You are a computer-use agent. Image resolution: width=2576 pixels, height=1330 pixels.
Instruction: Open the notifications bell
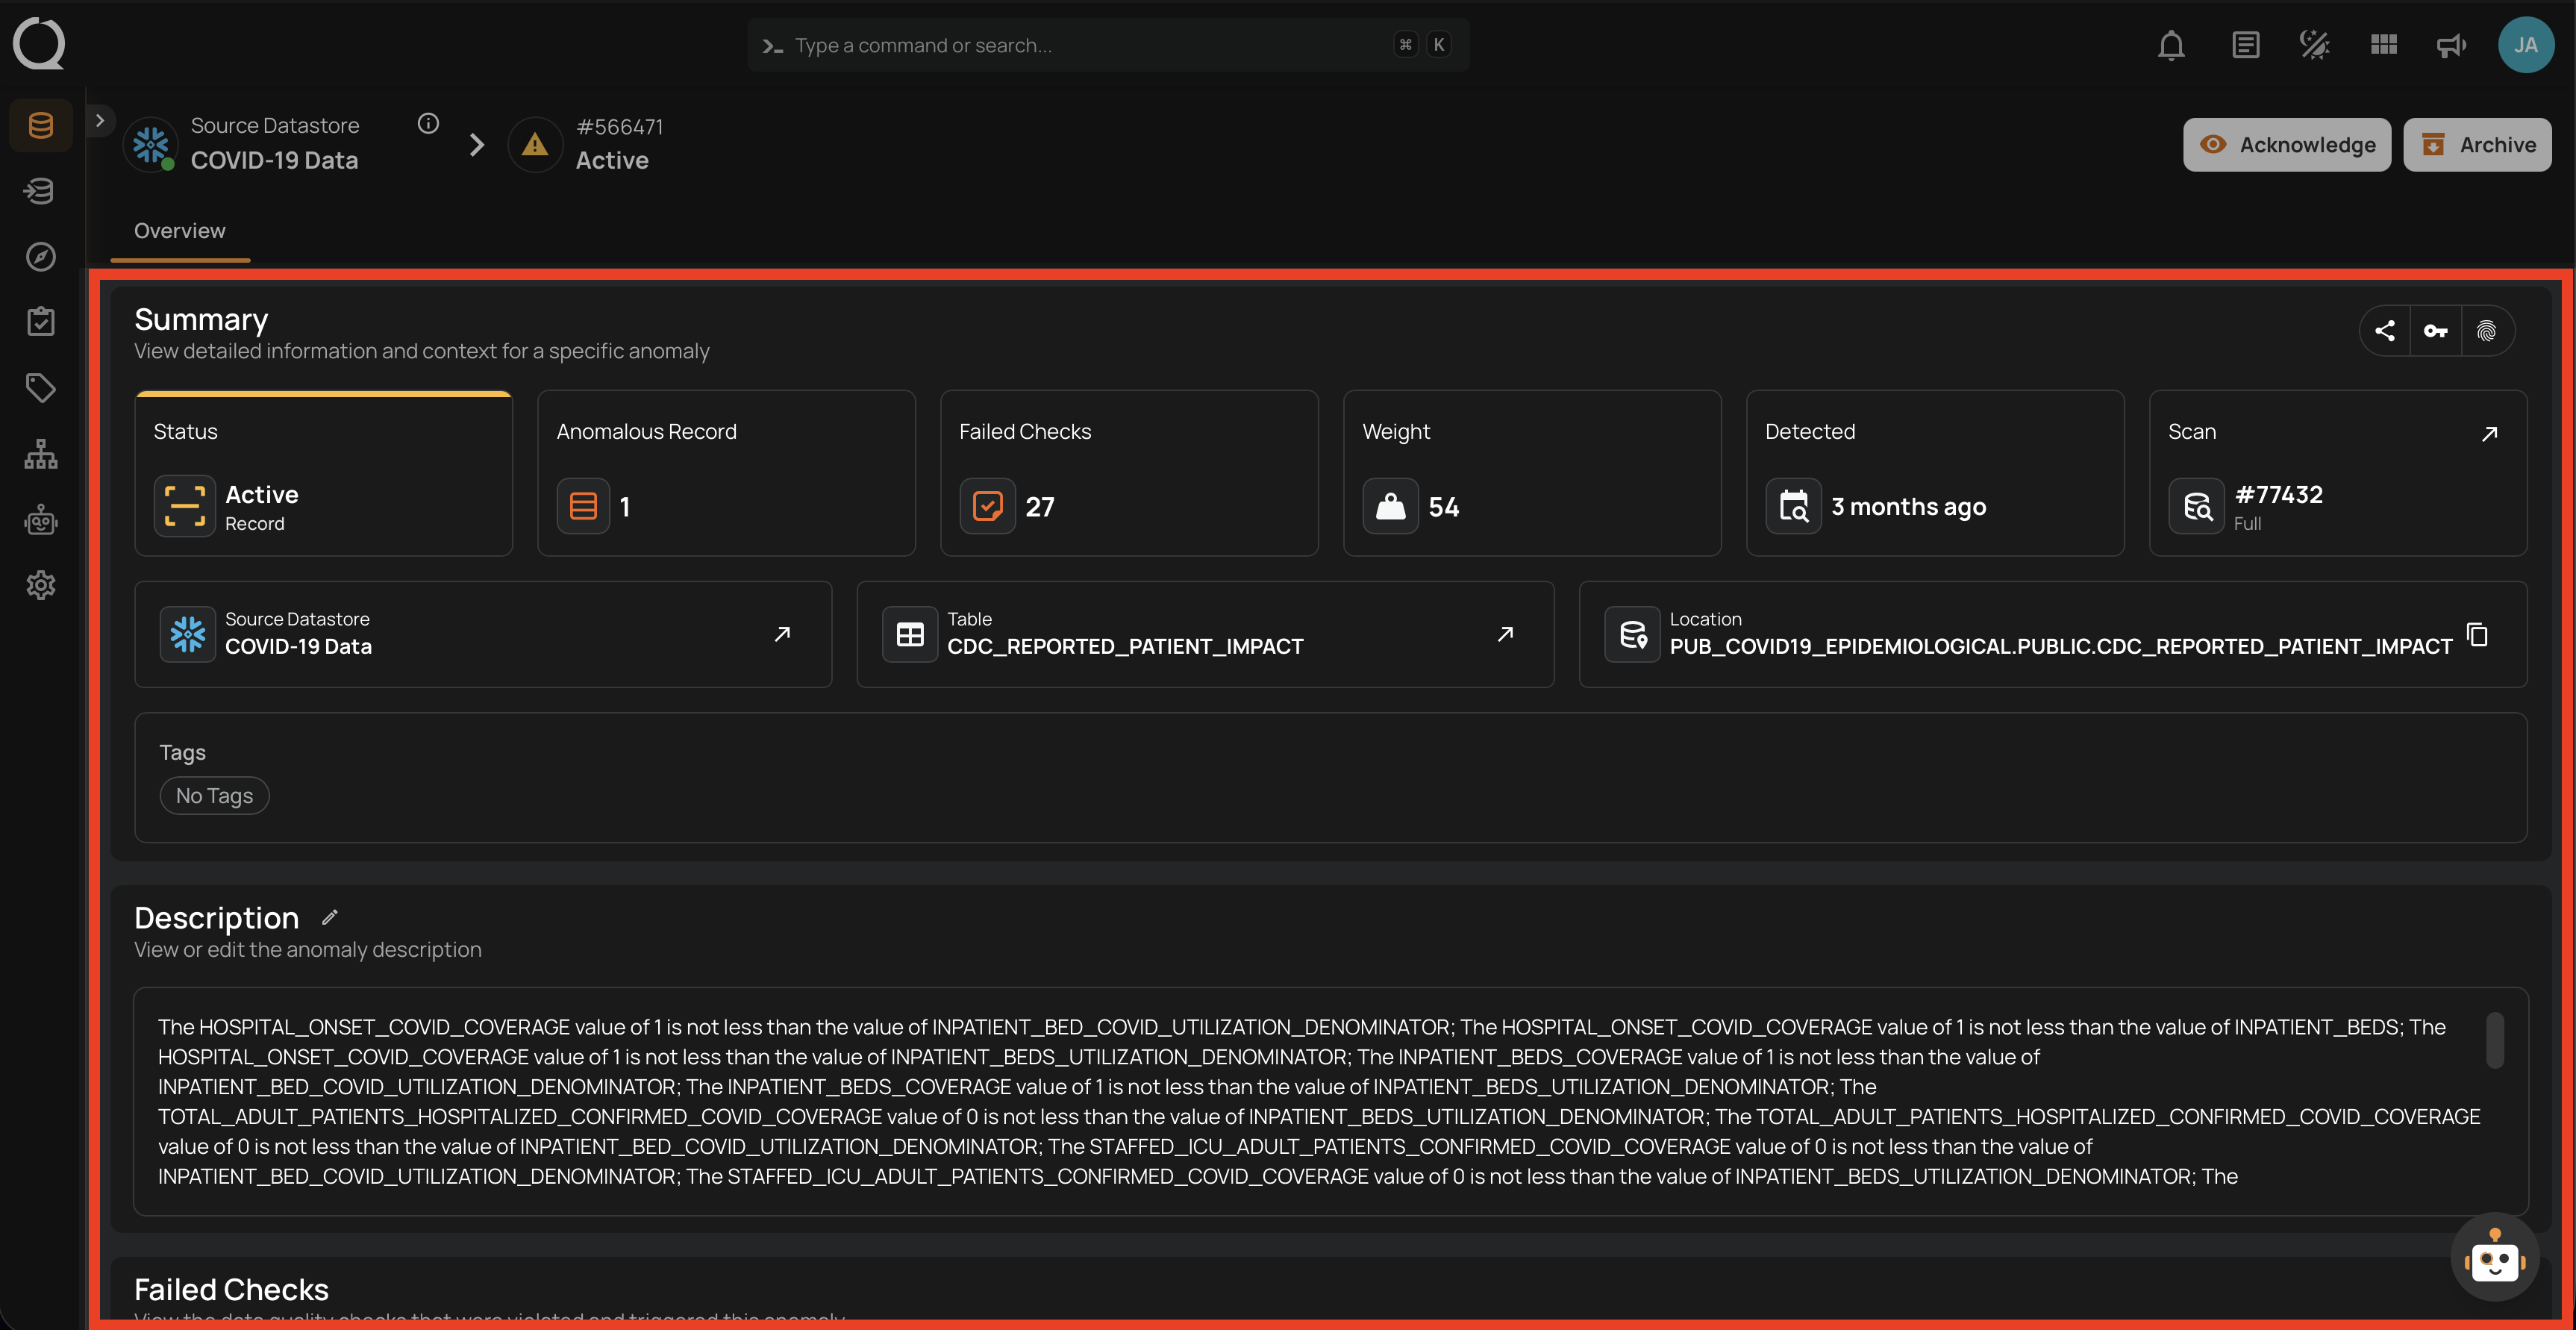coord(2171,45)
